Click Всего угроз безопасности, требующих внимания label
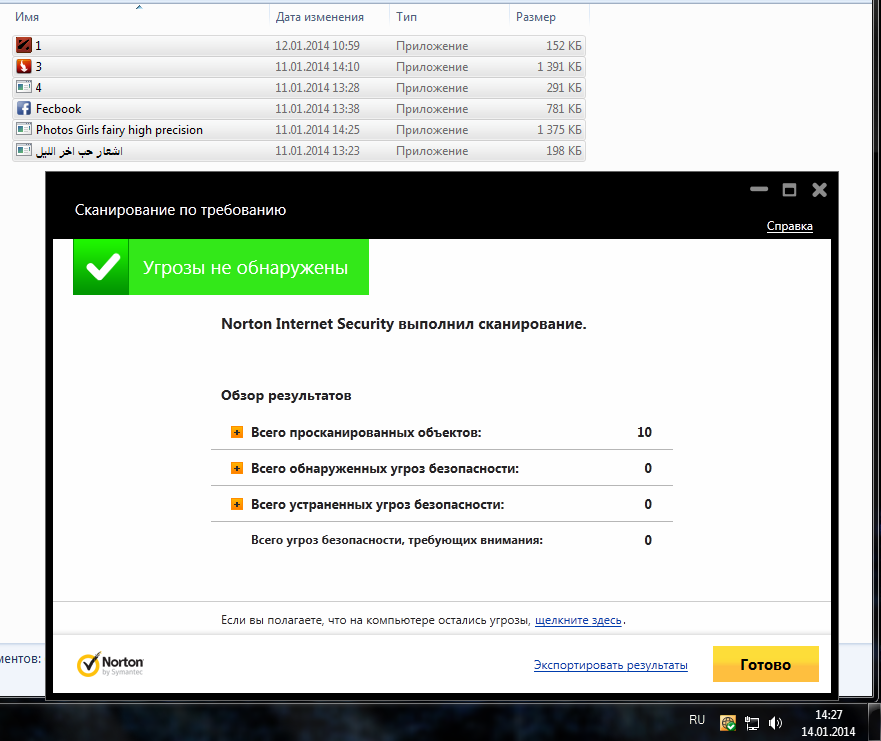This screenshot has width=881, height=741. pyautogui.click(x=397, y=540)
